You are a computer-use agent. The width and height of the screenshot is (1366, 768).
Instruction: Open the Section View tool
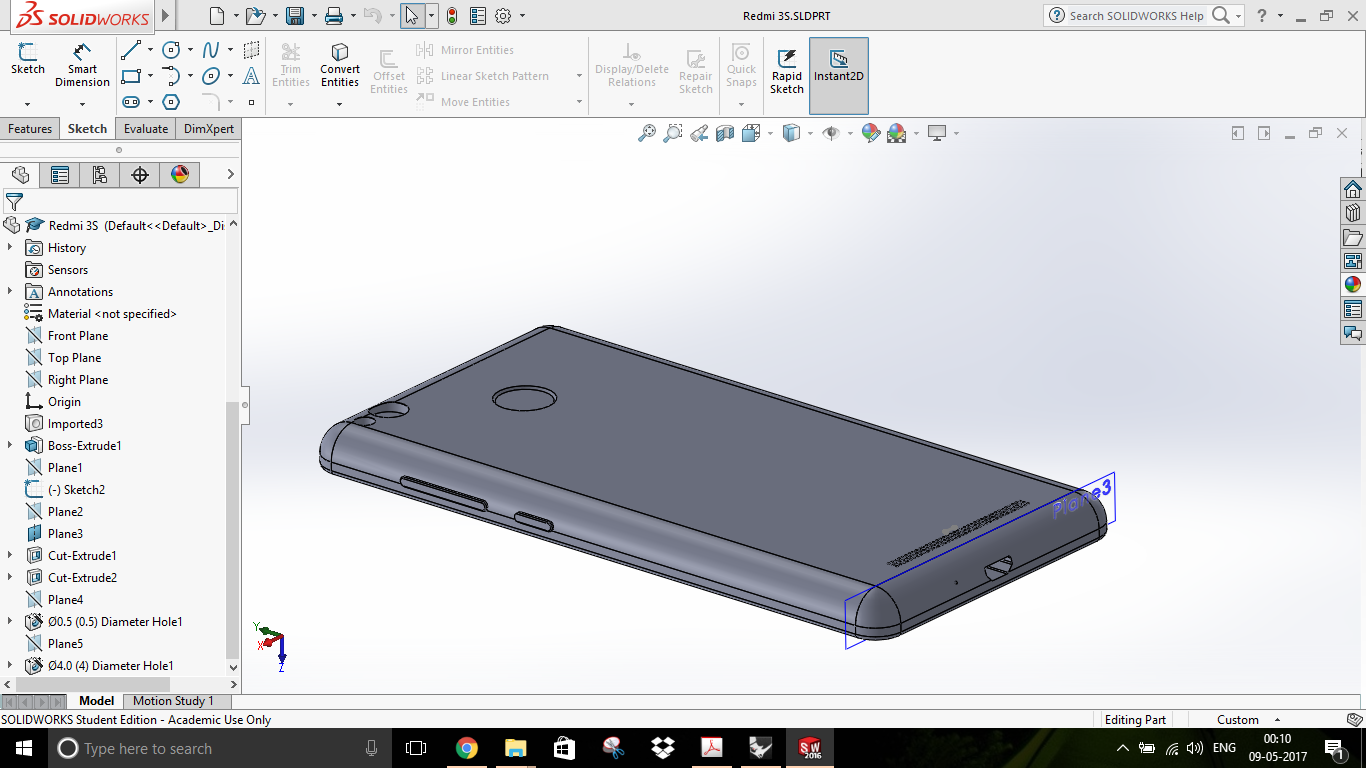(725, 133)
